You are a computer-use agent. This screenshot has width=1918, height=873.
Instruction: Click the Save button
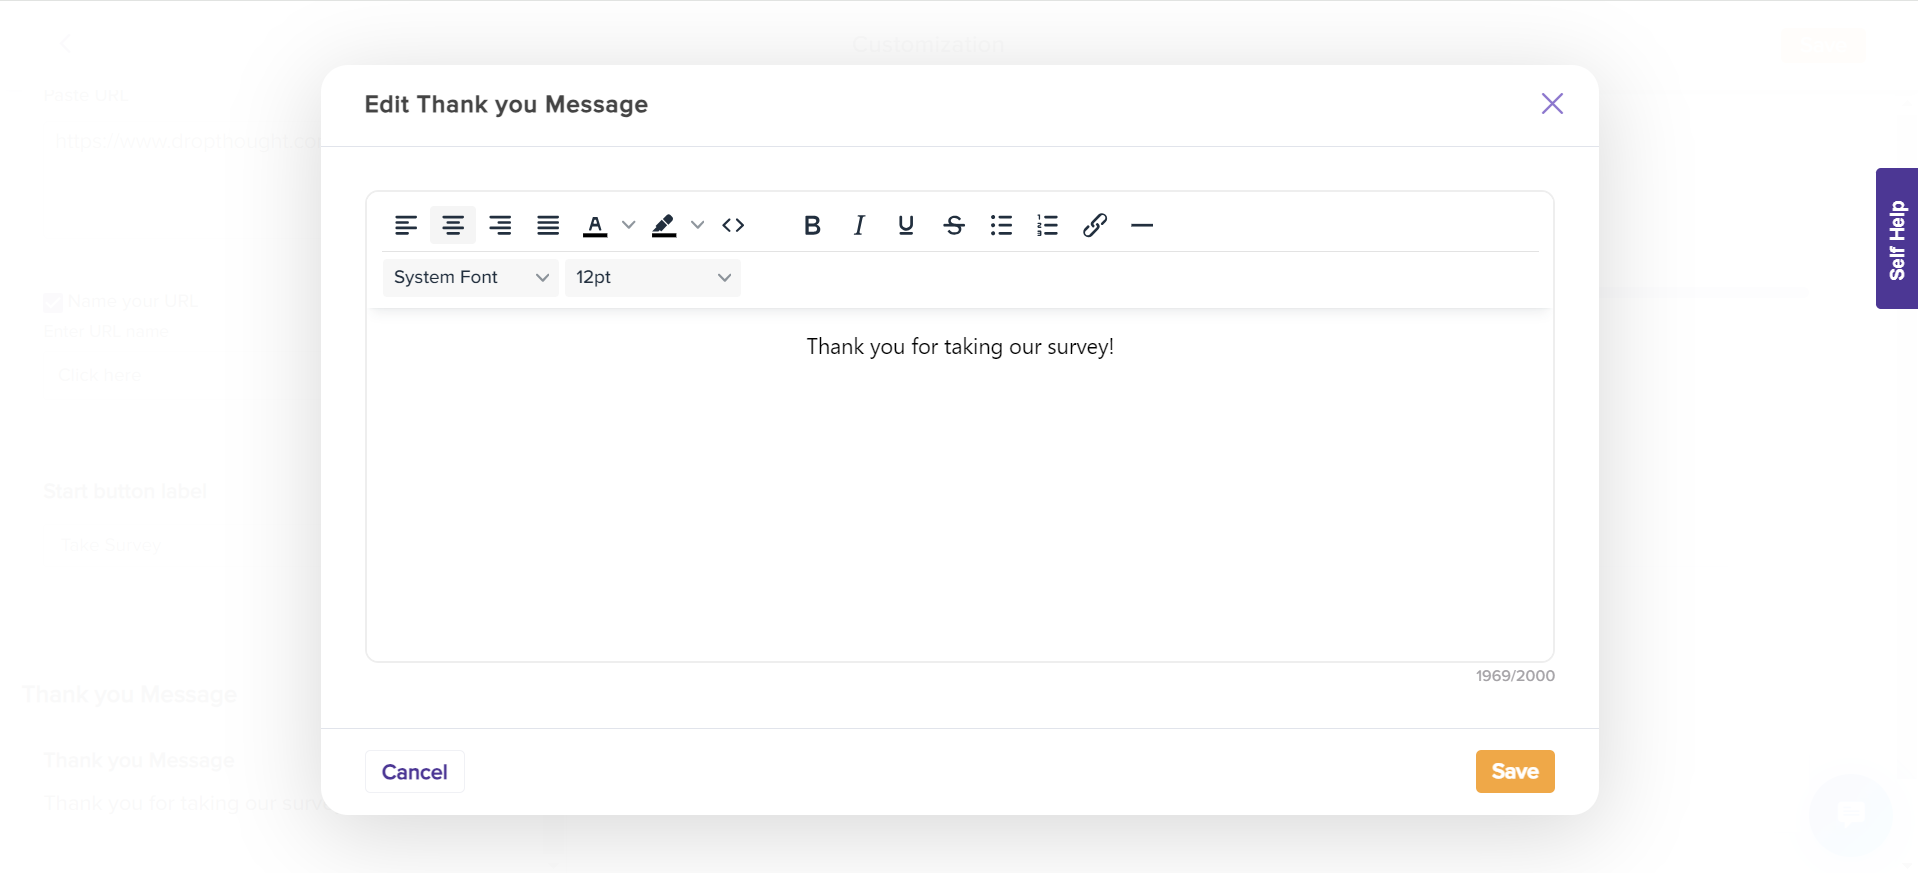[x=1514, y=771]
